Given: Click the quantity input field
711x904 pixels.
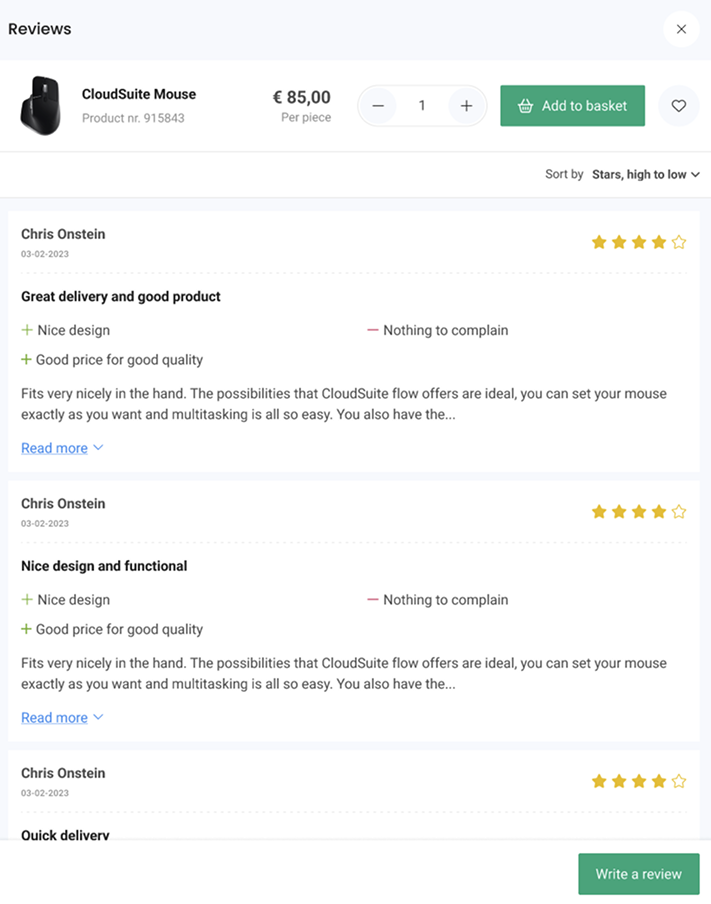Looking at the screenshot, I should coord(422,106).
